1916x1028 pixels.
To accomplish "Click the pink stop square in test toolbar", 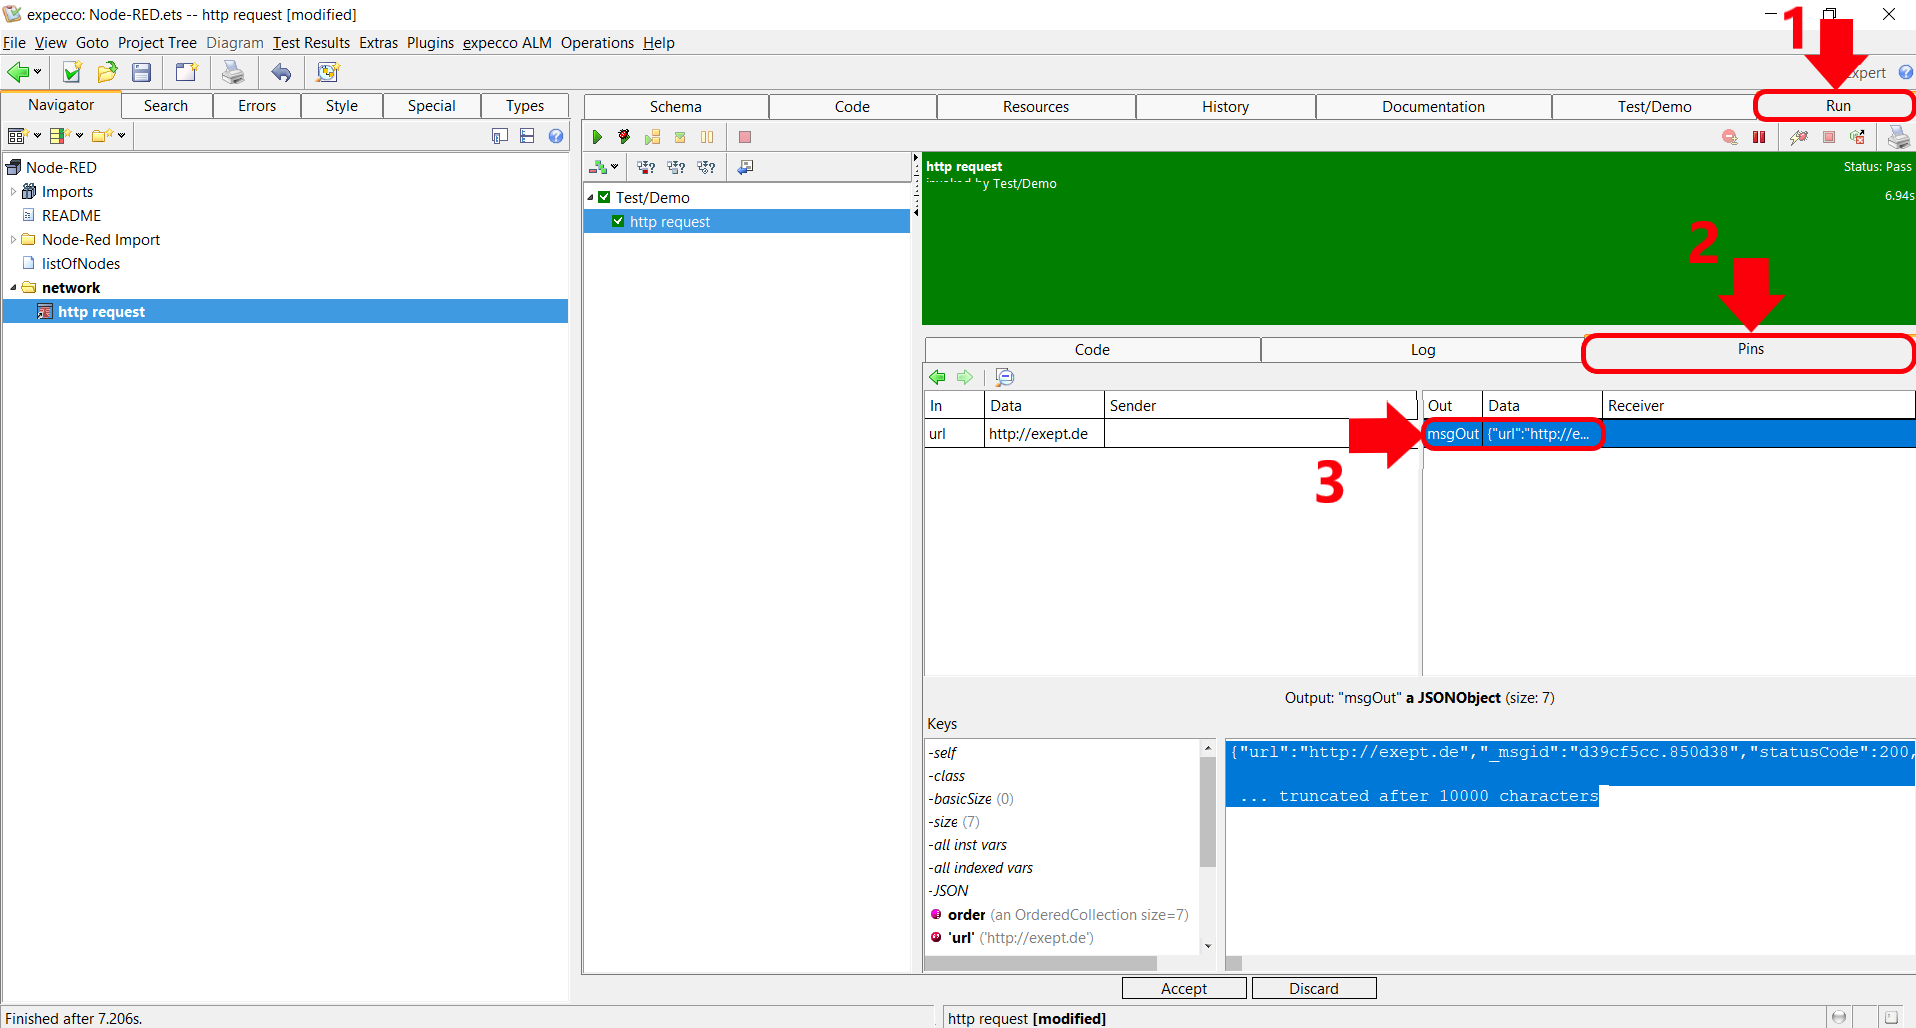I will 745,137.
